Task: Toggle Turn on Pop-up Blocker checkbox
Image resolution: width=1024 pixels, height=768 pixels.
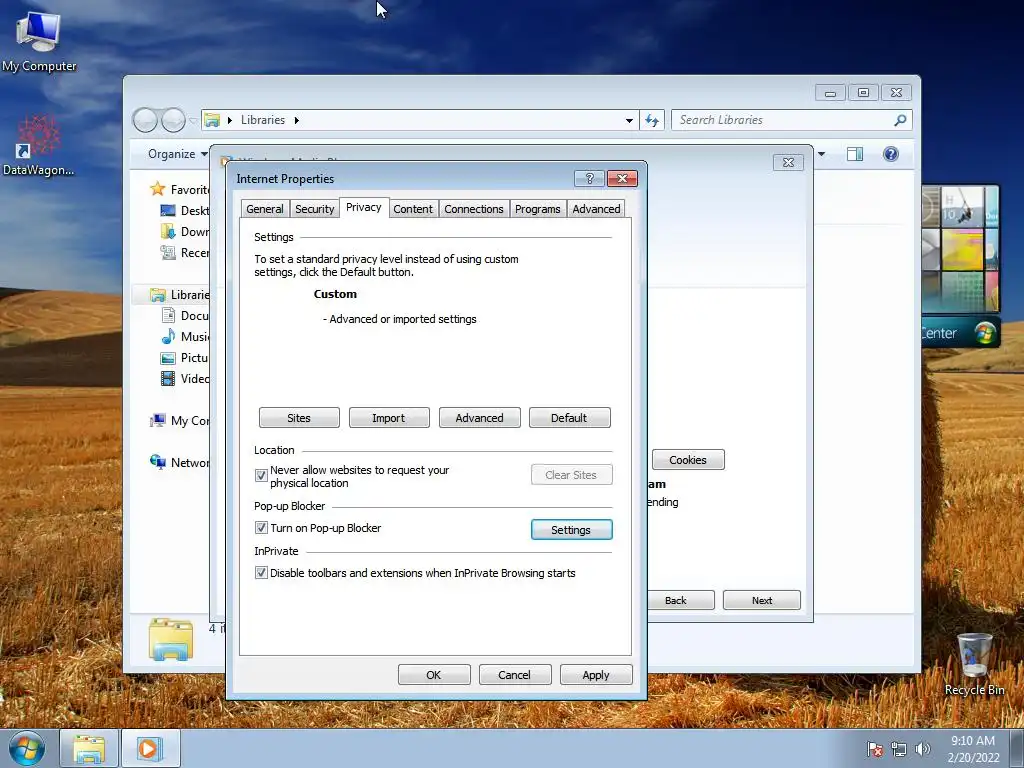Action: [261, 528]
